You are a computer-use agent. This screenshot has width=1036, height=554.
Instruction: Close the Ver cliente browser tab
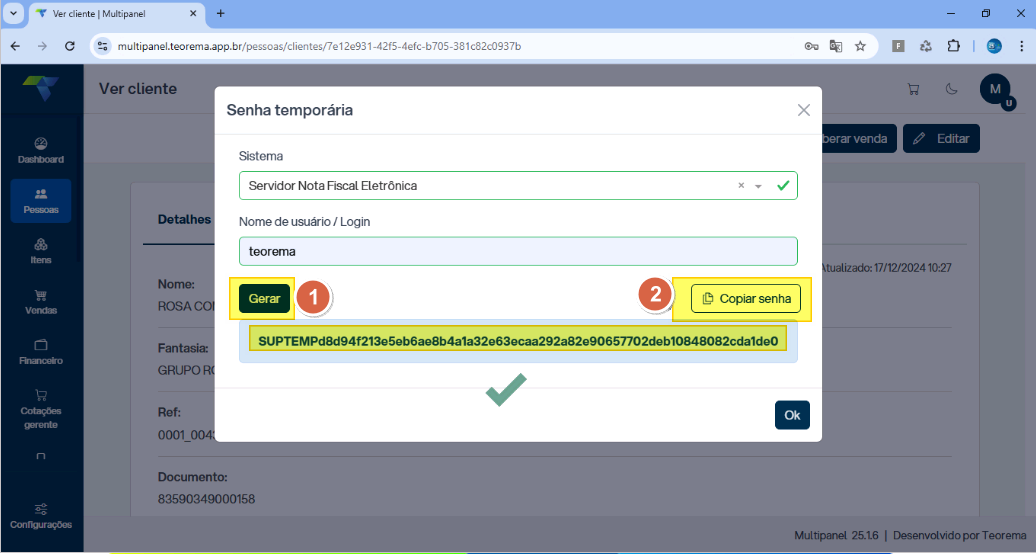click(x=194, y=13)
